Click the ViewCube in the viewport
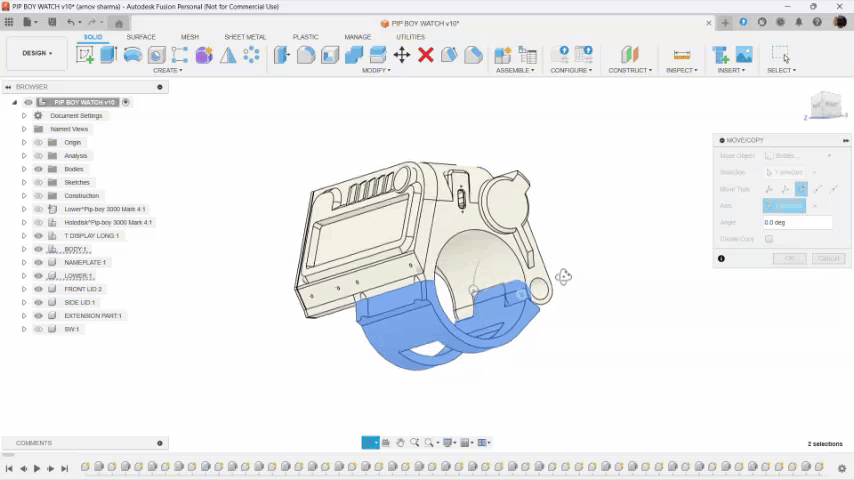 point(826,104)
